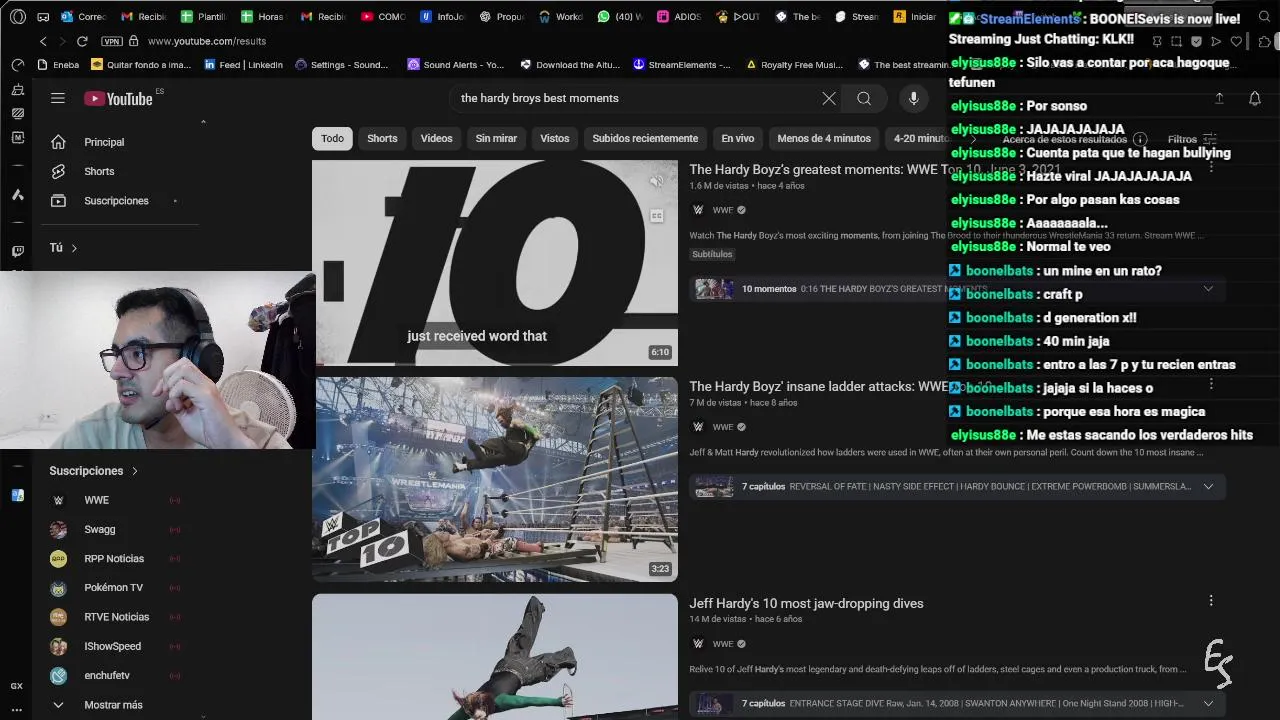Viewport: 1280px width, 720px height.
Task: Switch to the WhatsApp browser tab
Action: pyautogui.click(x=620, y=17)
